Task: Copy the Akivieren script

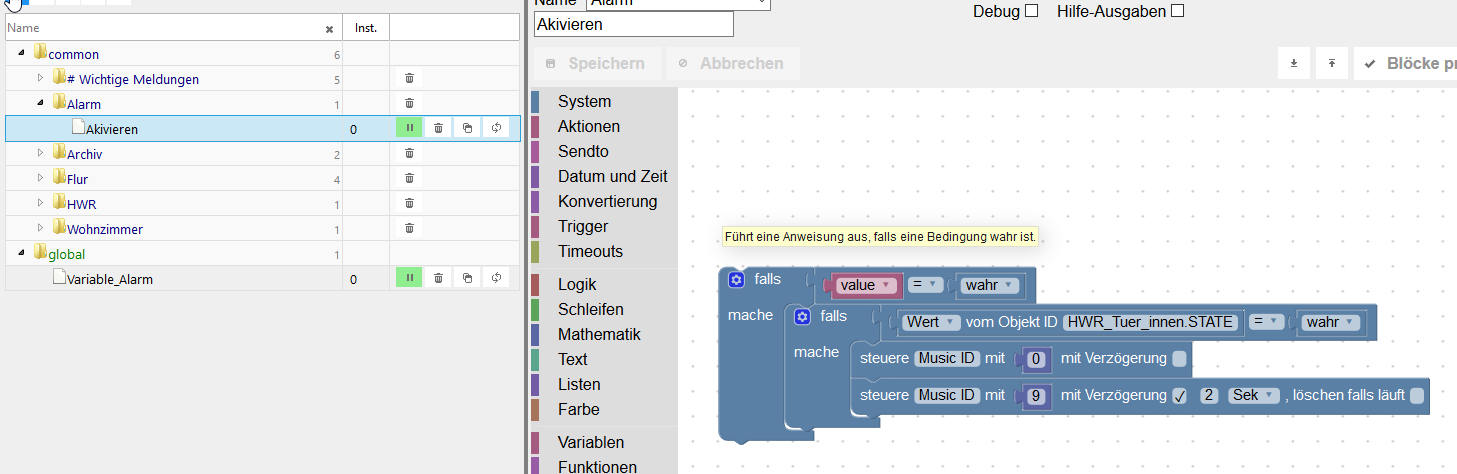Action: coord(467,128)
